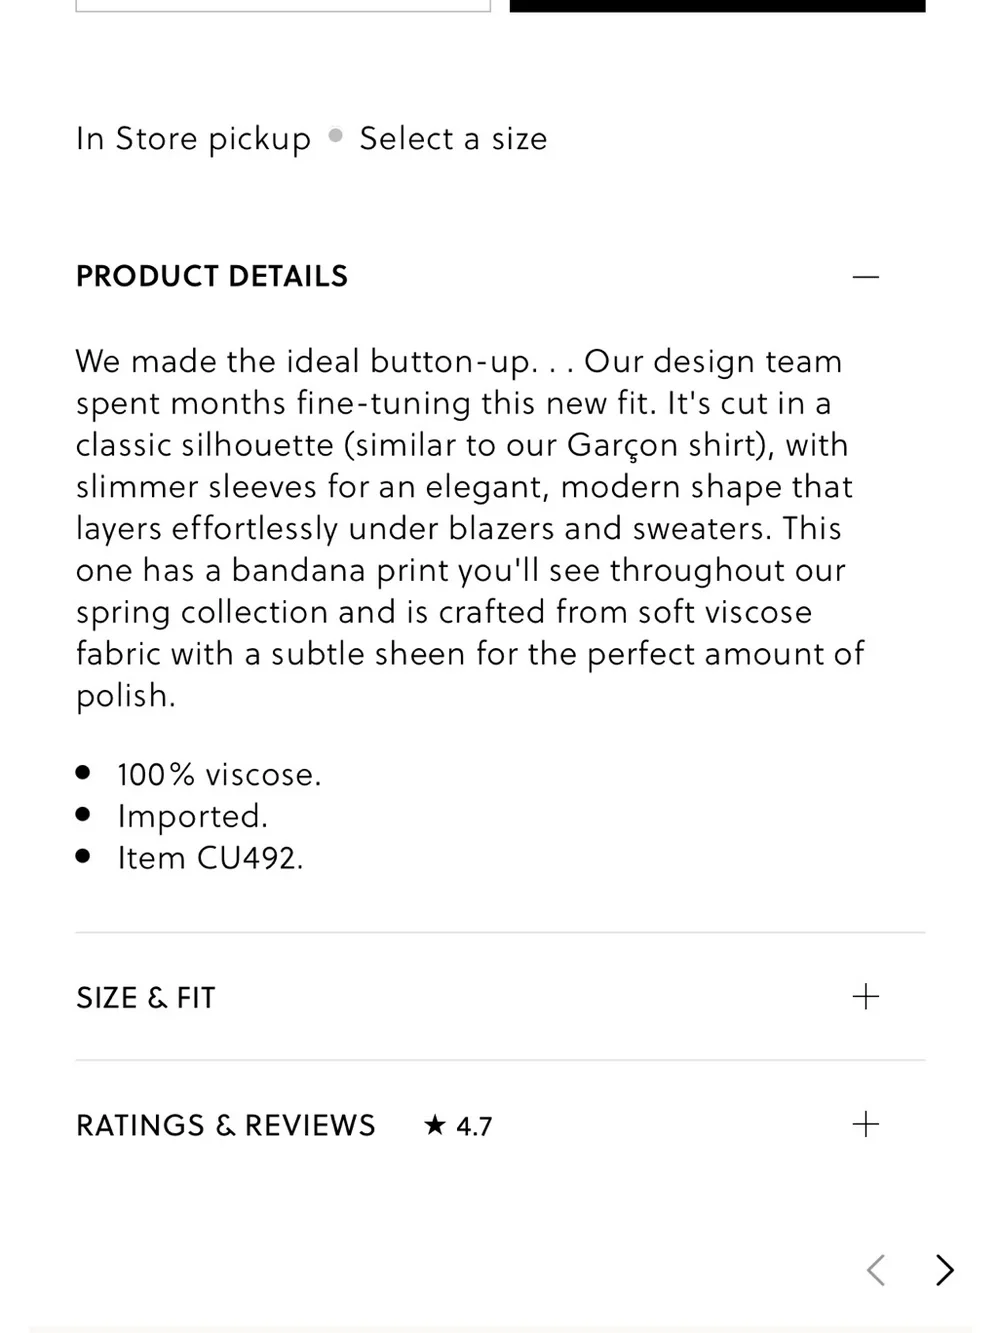Click the 4.7 rating value
1000x1333 pixels.
(474, 1126)
